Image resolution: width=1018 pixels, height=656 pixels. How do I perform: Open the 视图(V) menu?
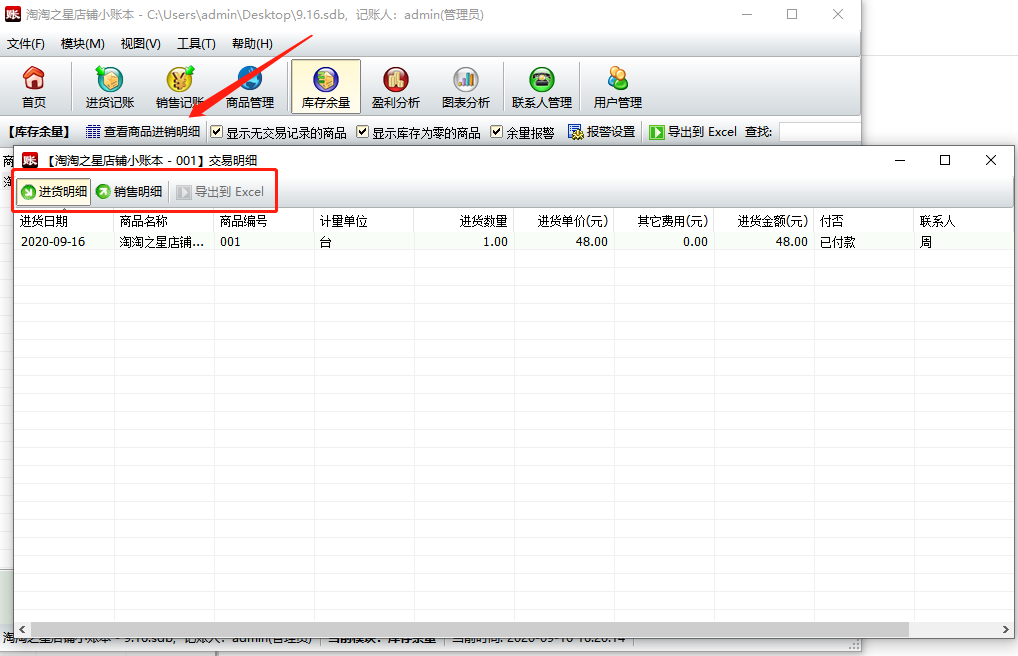[x=140, y=44]
